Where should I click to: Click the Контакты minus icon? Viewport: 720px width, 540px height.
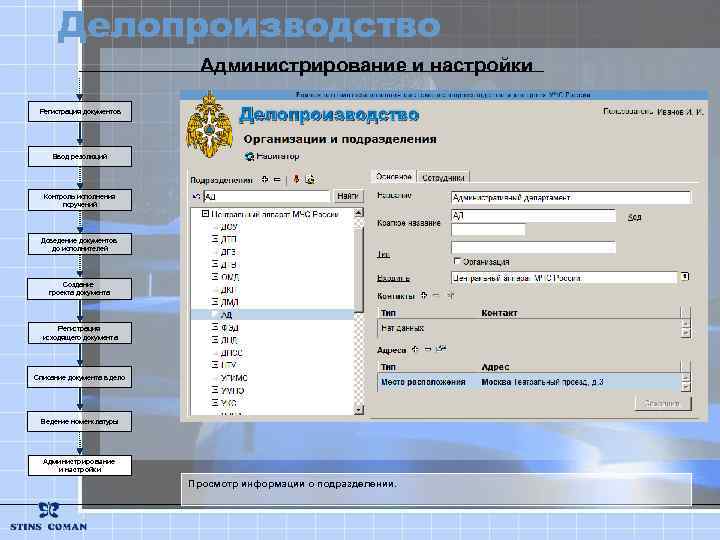(436, 296)
